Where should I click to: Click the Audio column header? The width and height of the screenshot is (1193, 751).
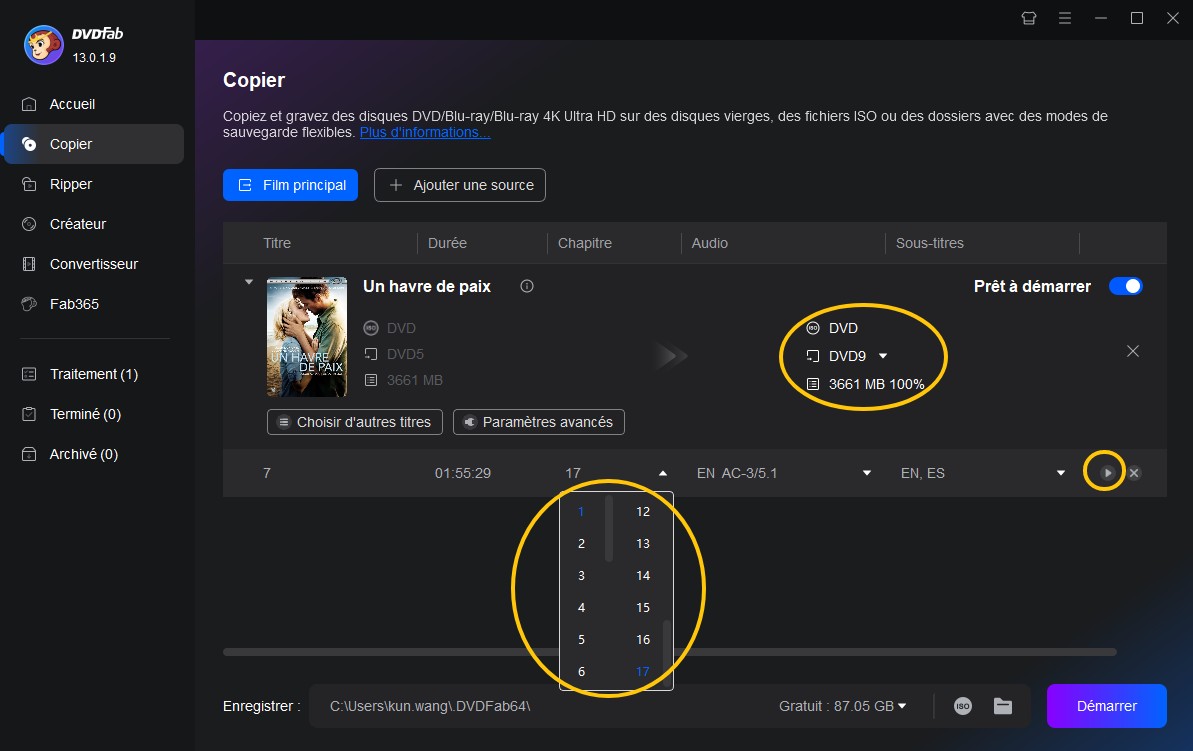pos(709,243)
